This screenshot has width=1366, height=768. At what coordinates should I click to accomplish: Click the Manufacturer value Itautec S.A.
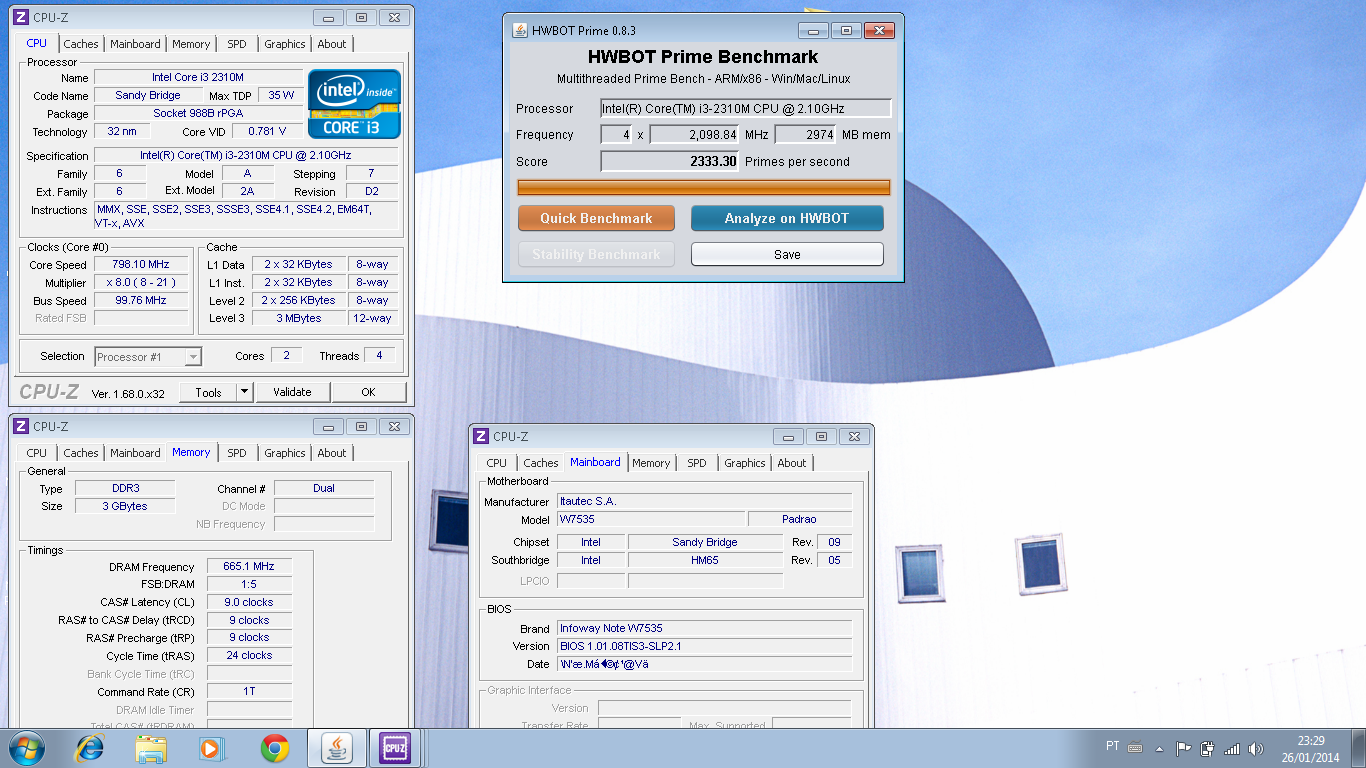click(704, 502)
